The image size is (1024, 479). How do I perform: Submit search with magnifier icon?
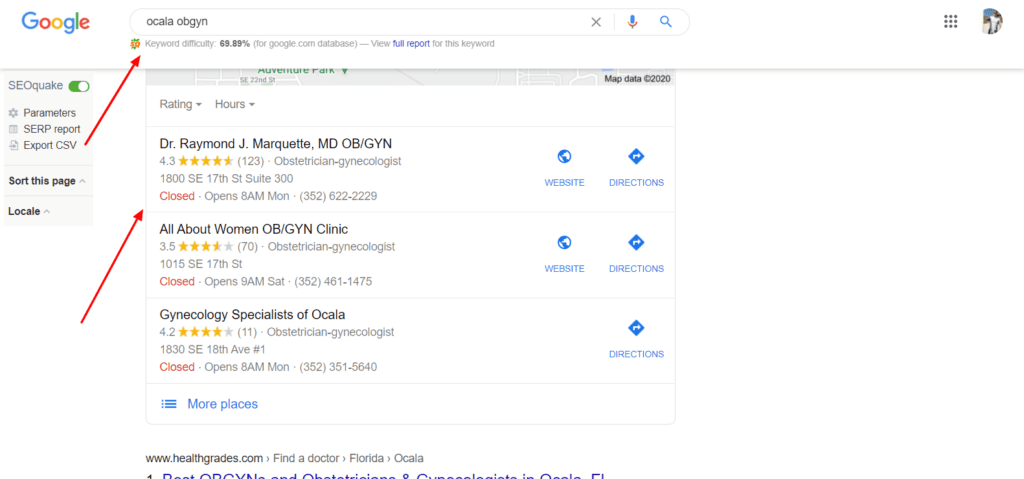click(x=665, y=22)
